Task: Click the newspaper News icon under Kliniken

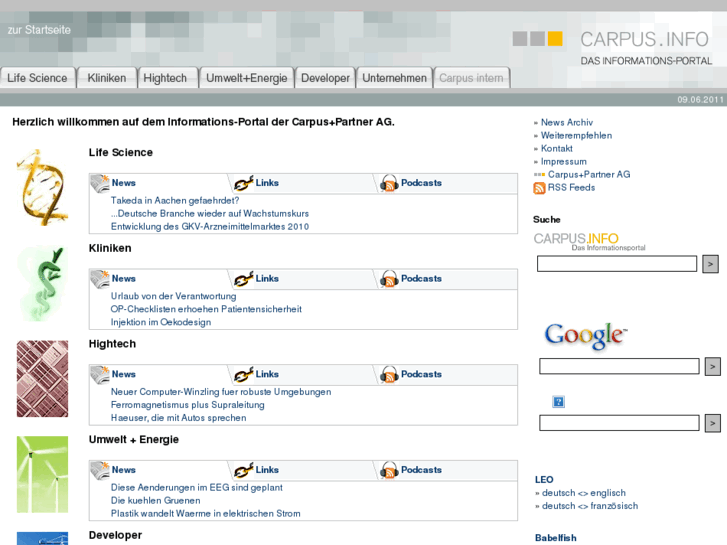Action: coord(100,279)
